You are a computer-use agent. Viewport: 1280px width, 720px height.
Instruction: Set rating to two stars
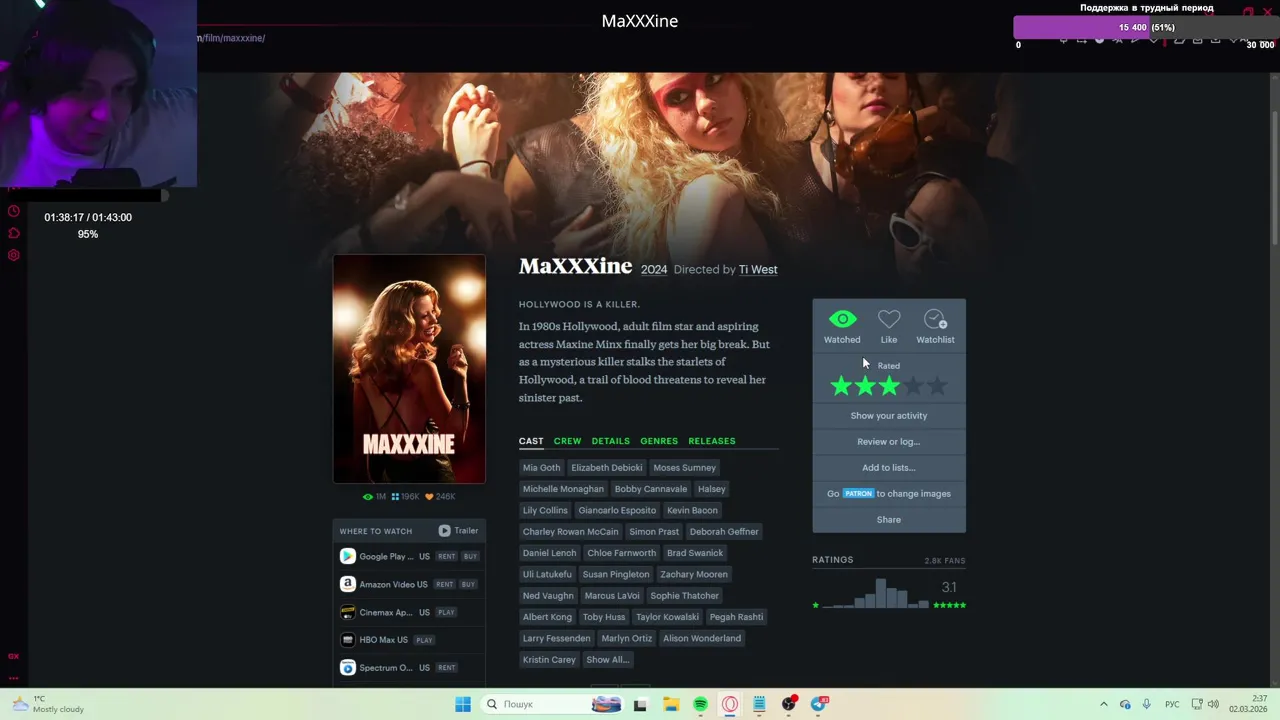[x=865, y=386]
